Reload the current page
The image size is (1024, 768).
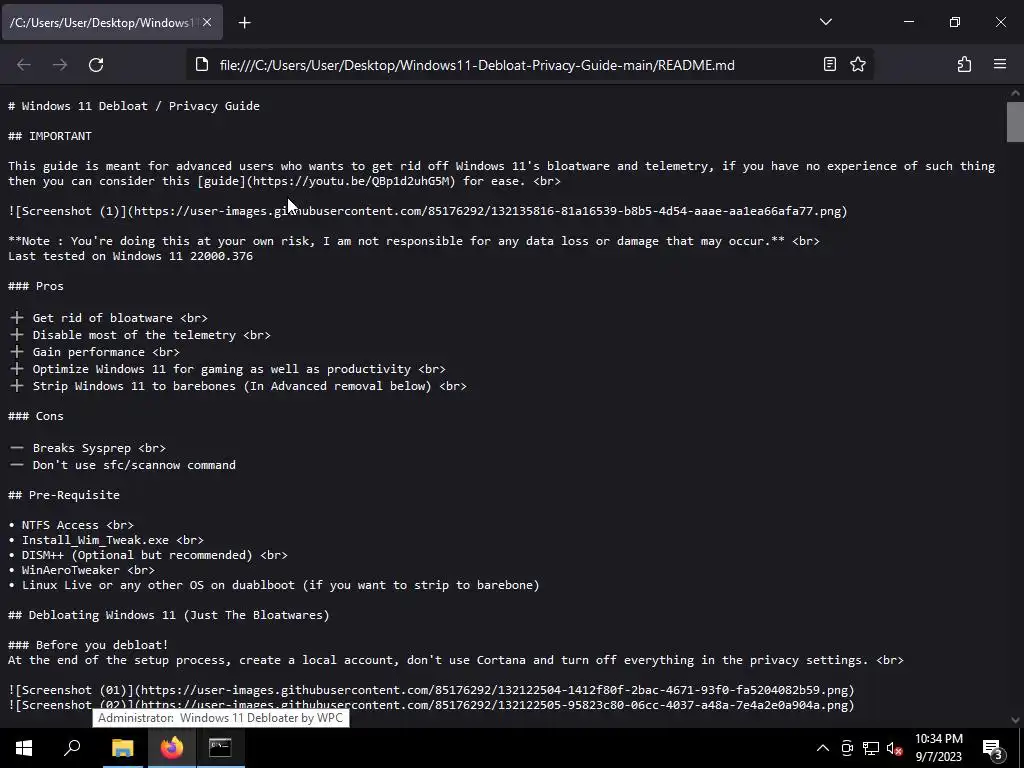coord(96,65)
